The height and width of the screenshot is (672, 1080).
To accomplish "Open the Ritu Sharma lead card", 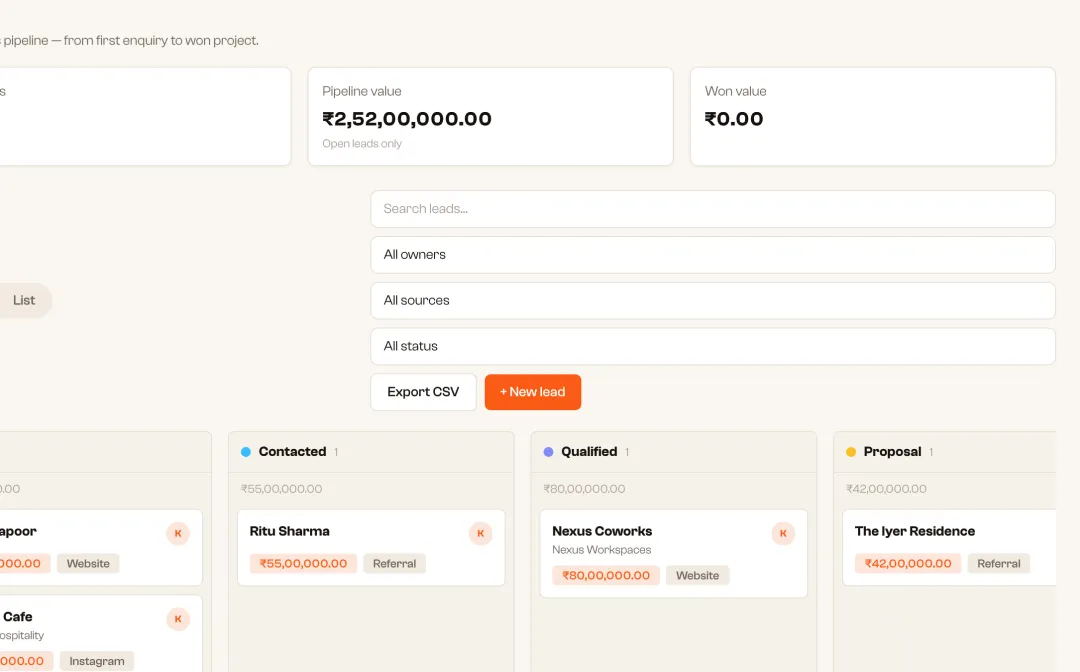I will [x=371, y=547].
